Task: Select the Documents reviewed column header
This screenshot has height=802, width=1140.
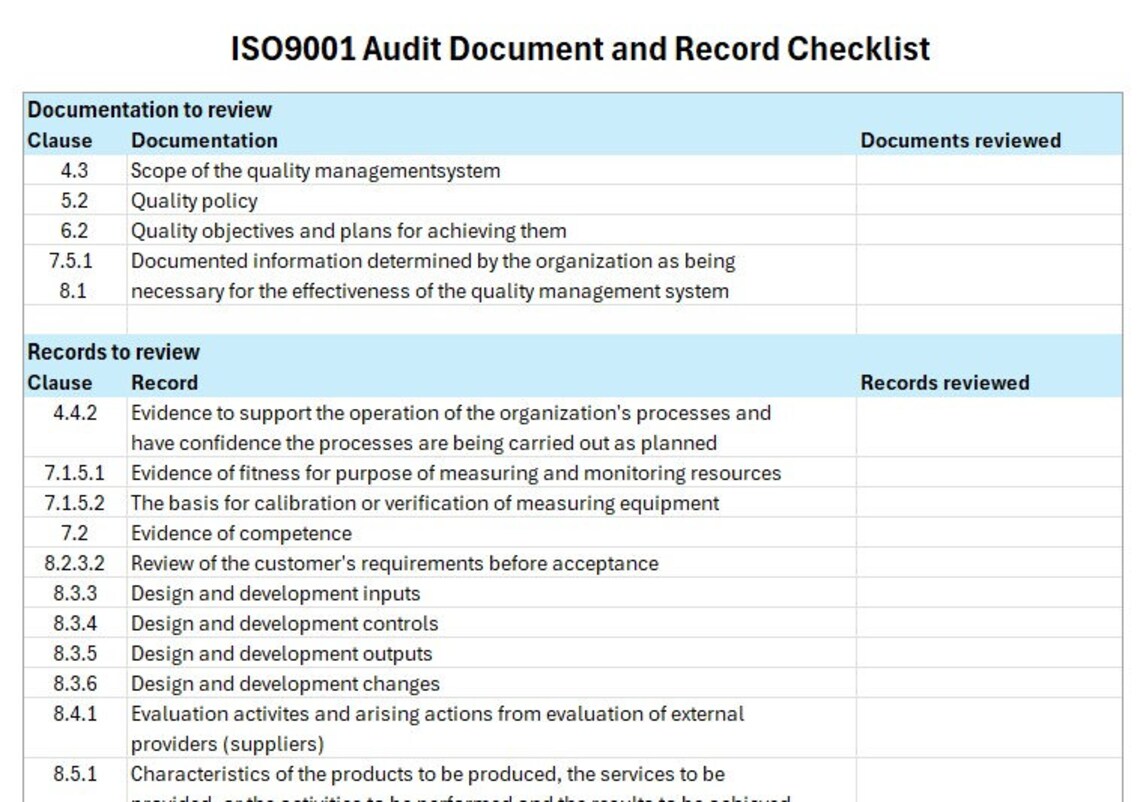Action: click(959, 140)
